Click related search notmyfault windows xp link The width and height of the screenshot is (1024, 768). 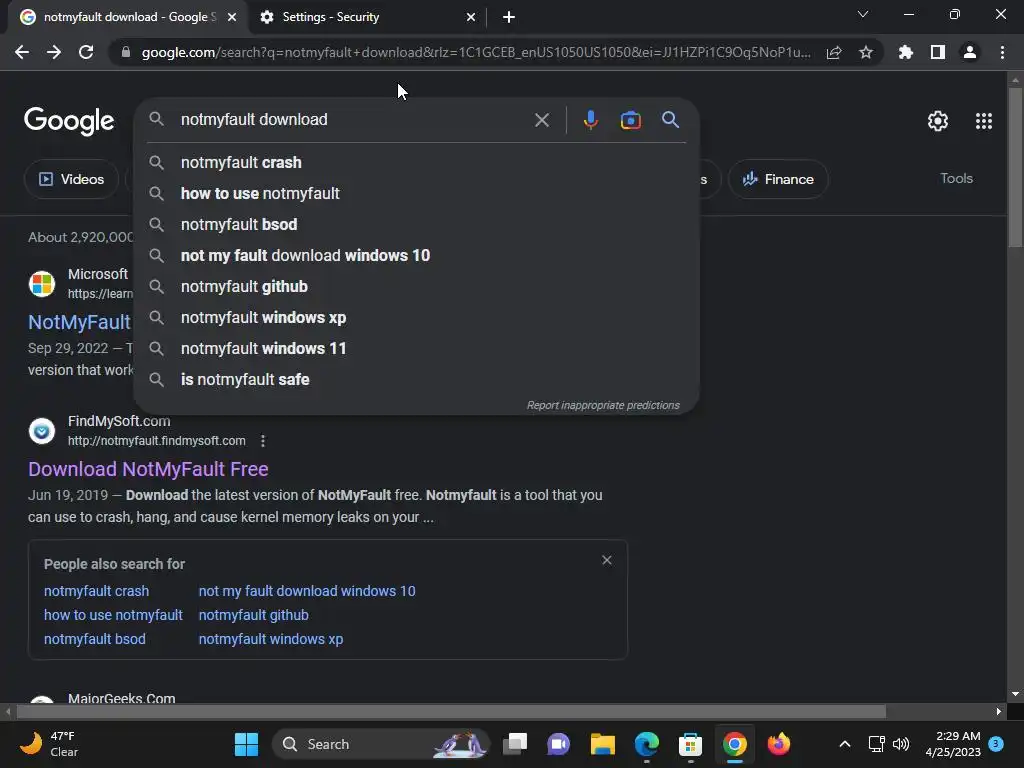pyautogui.click(x=270, y=639)
